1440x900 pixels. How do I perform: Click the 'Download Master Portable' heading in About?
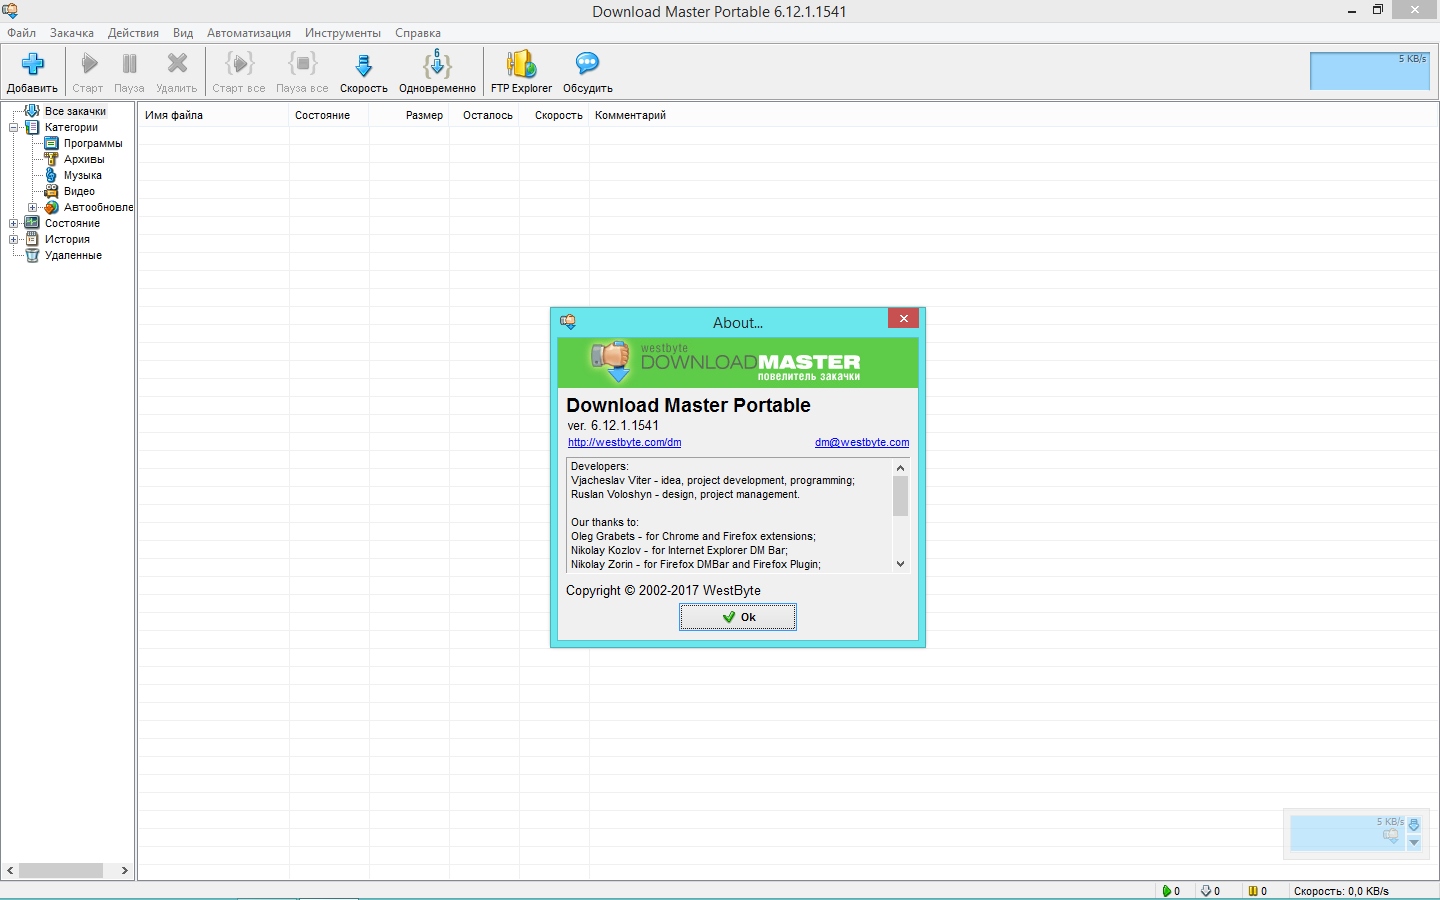pyautogui.click(x=688, y=405)
